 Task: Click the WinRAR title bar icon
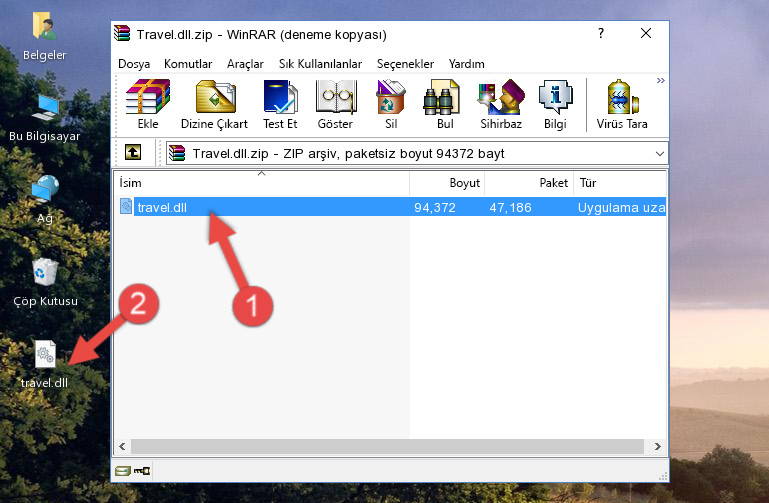[x=122, y=33]
